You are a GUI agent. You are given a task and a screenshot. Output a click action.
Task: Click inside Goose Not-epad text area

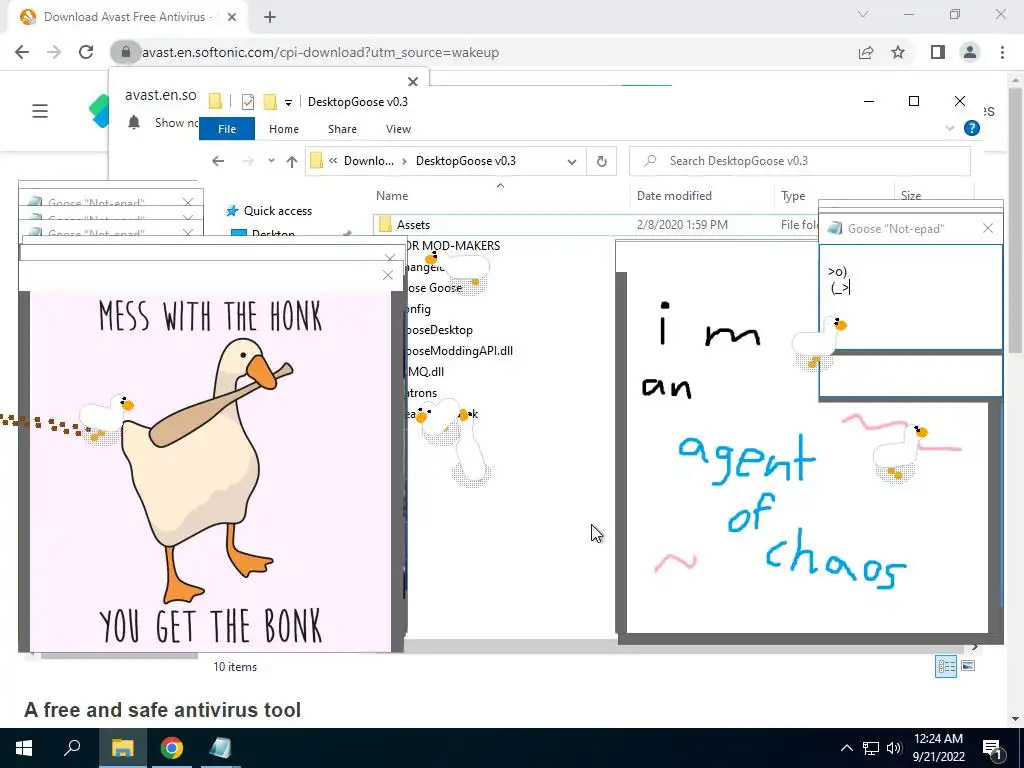[910, 298]
